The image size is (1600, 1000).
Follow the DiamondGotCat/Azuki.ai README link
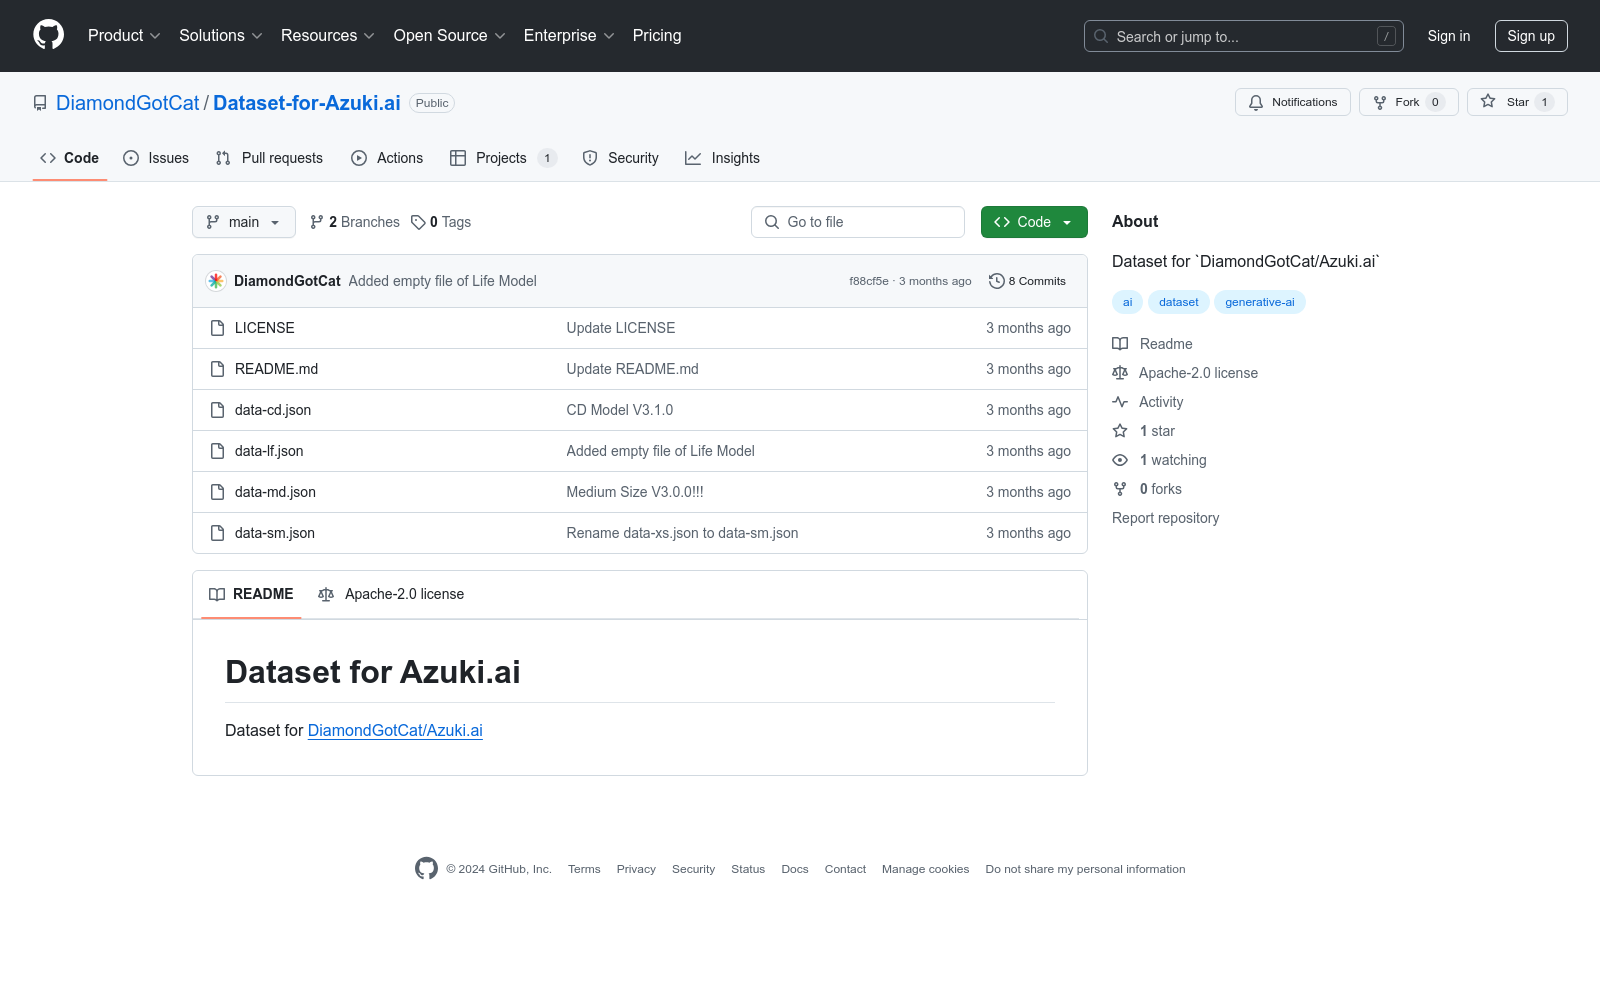point(395,731)
